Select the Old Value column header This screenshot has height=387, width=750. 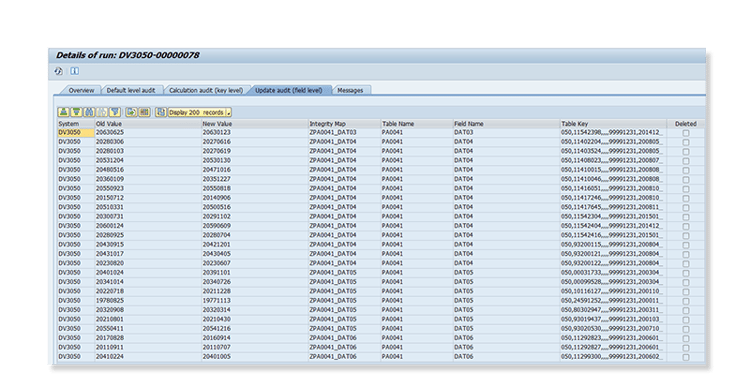[x=148, y=123]
